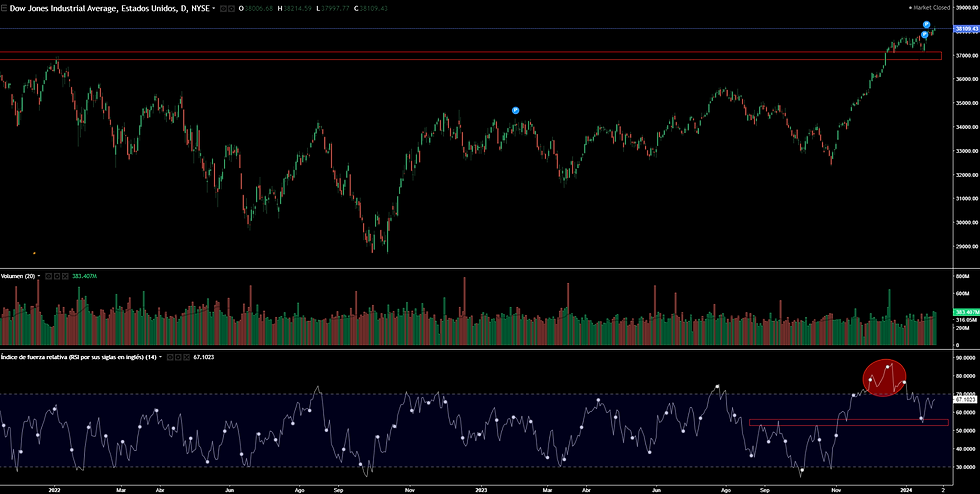Viewport: 980px width, 494px height.
Task: Click the 40.0000 RSI axis label
Action: point(966,449)
